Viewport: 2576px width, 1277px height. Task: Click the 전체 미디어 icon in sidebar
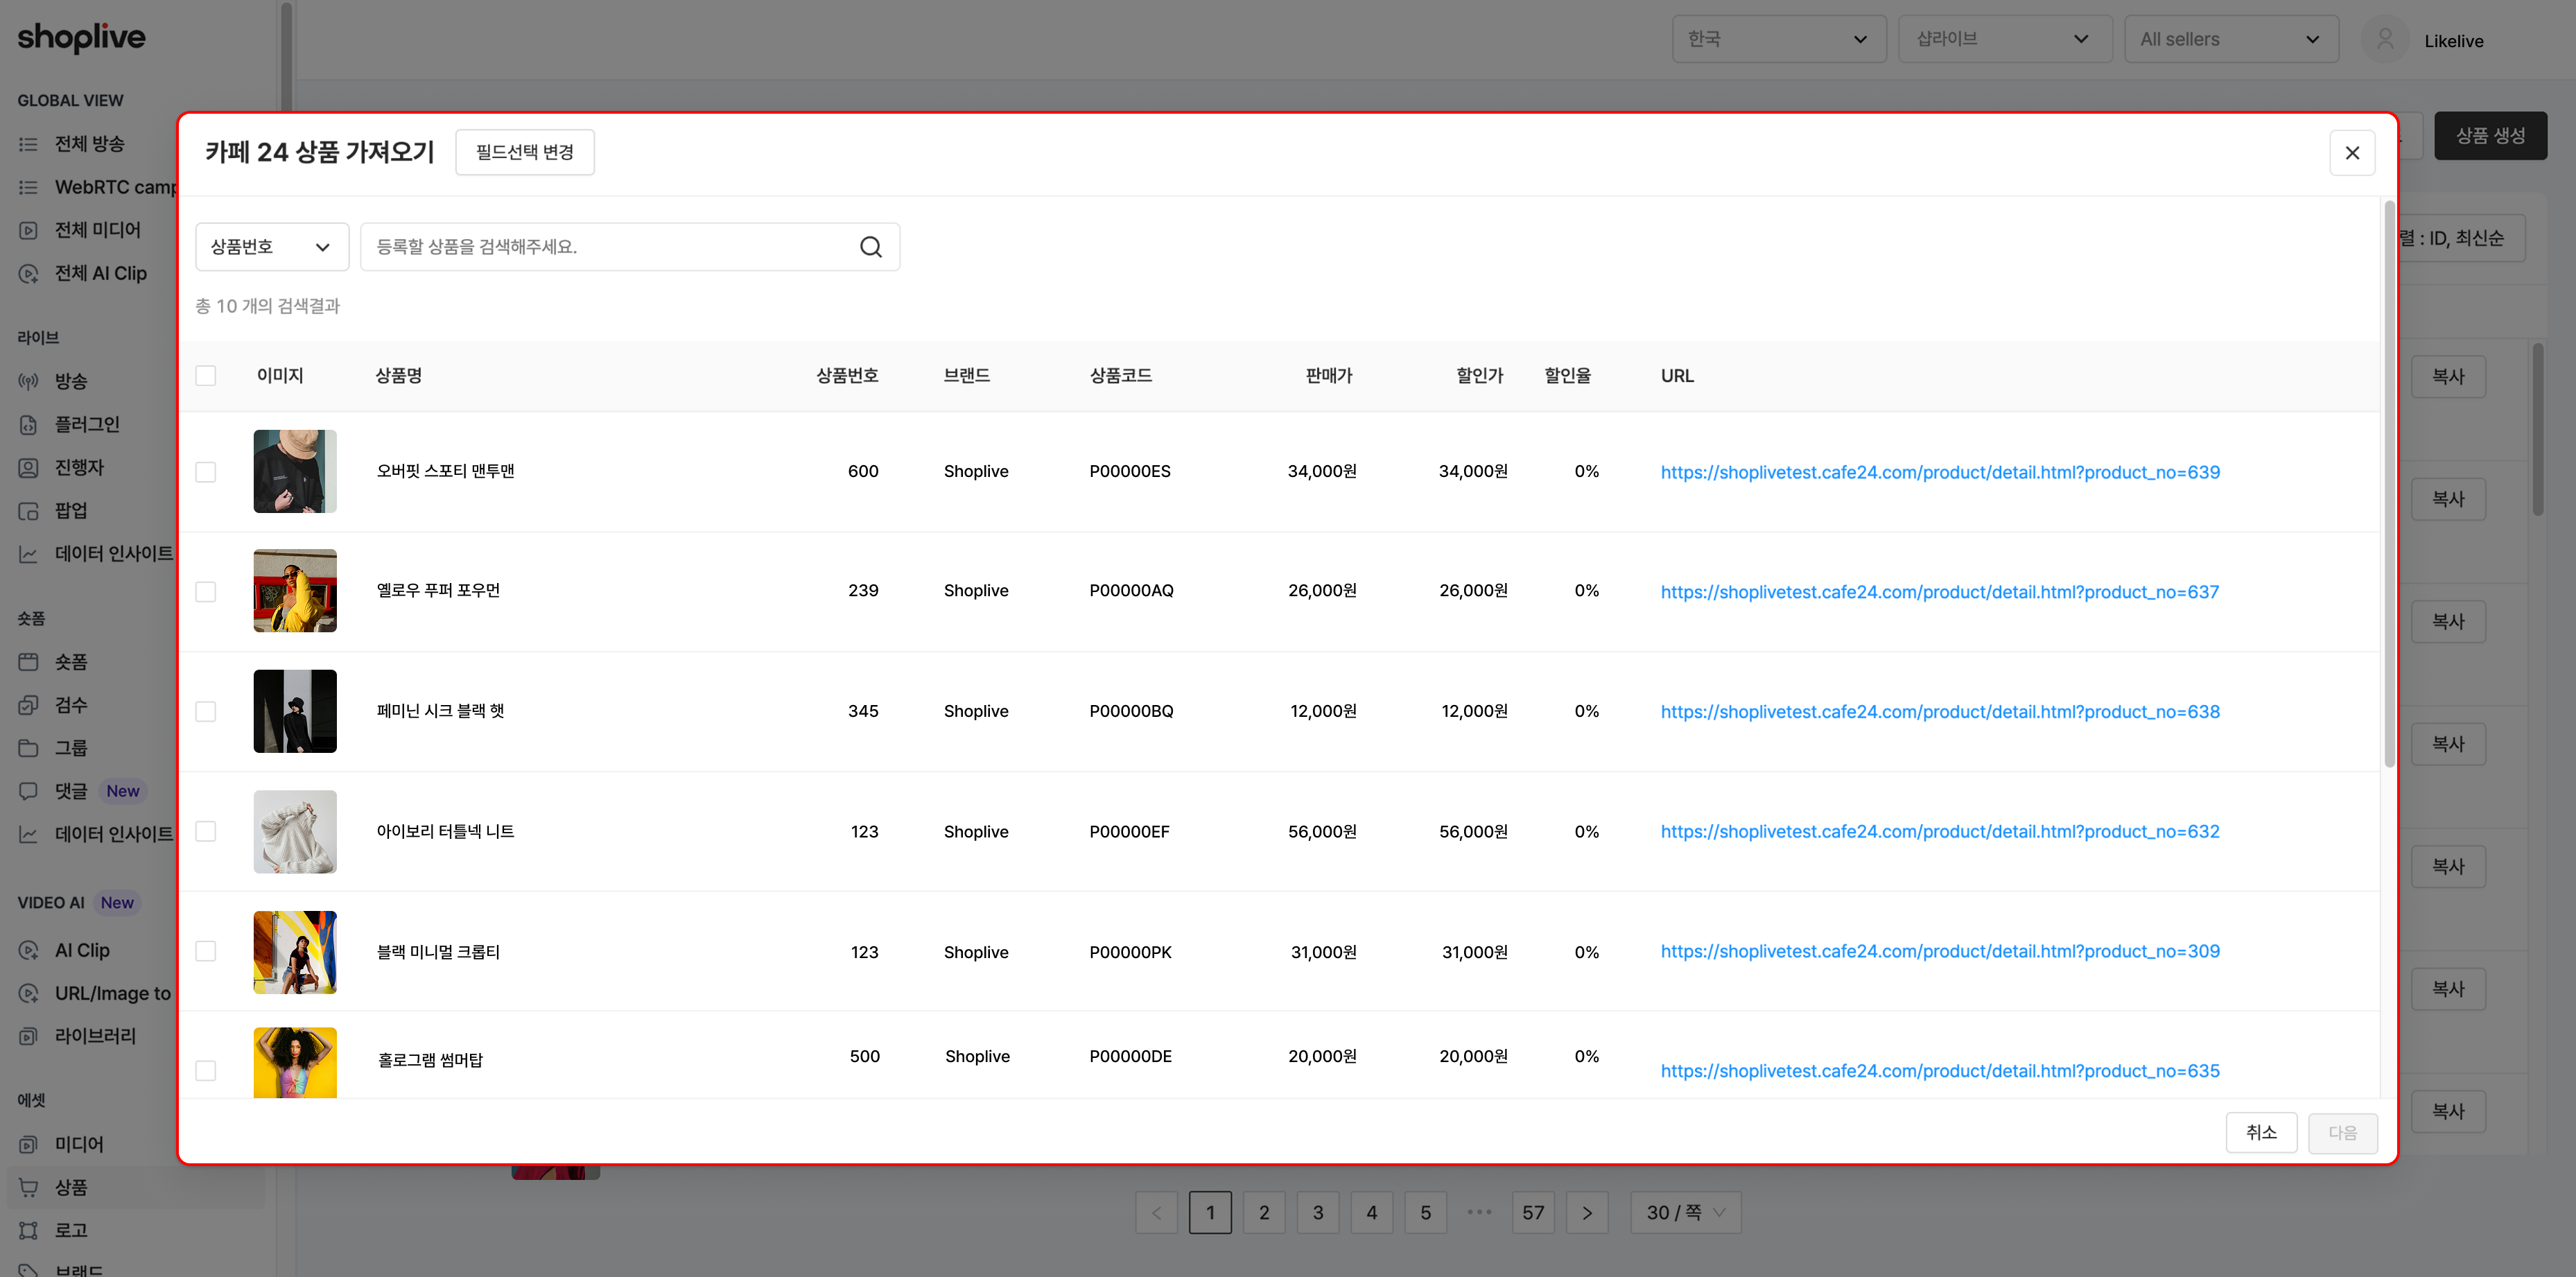tap(28, 230)
